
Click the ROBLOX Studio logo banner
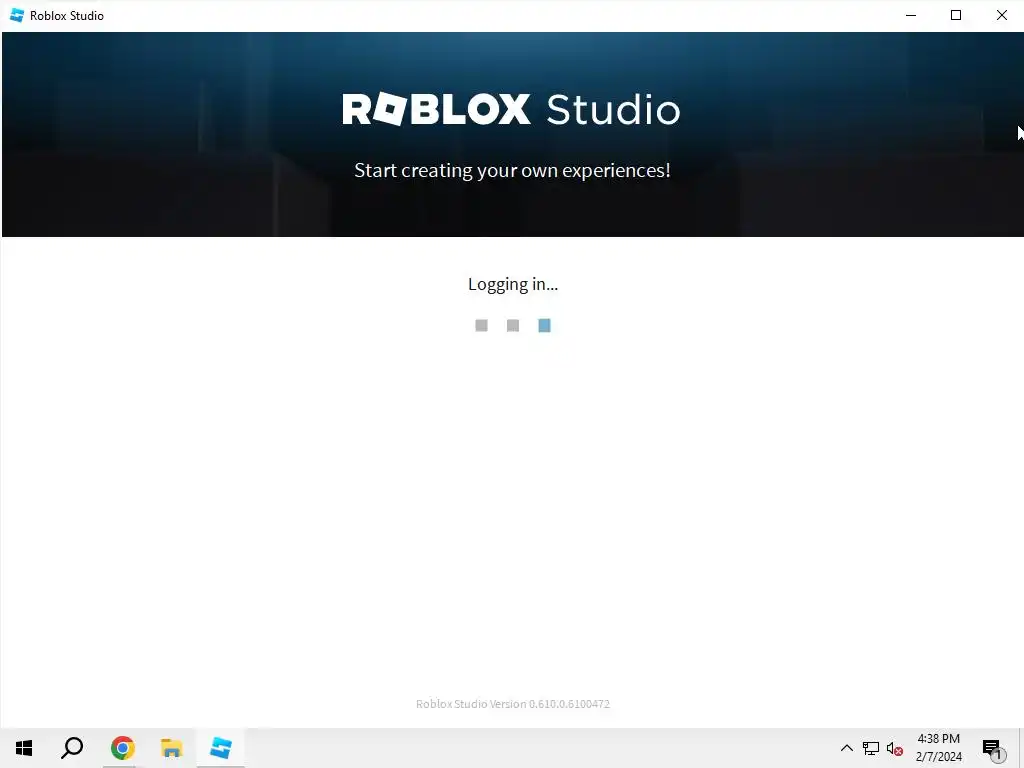pyautogui.click(x=511, y=109)
